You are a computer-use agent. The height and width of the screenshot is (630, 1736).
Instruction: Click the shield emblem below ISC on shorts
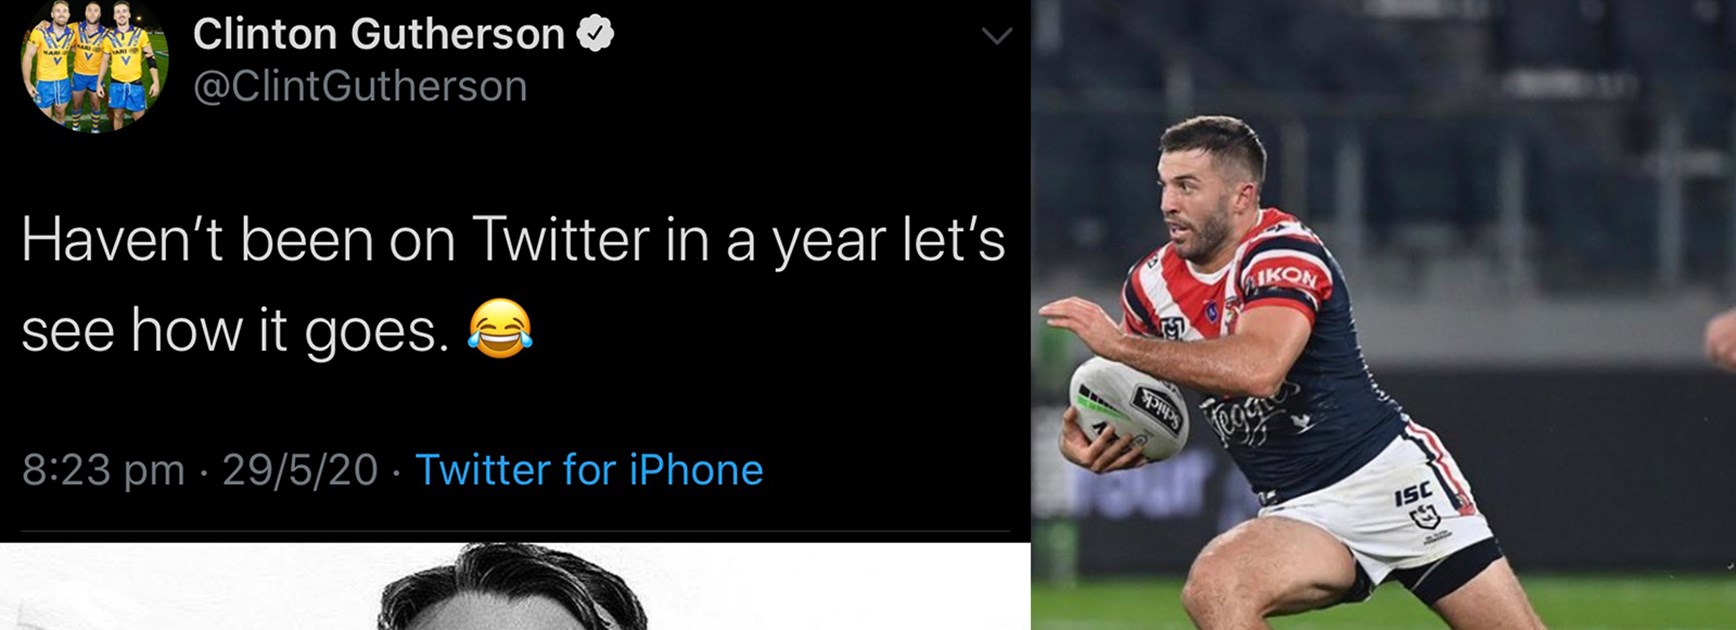[1424, 518]
